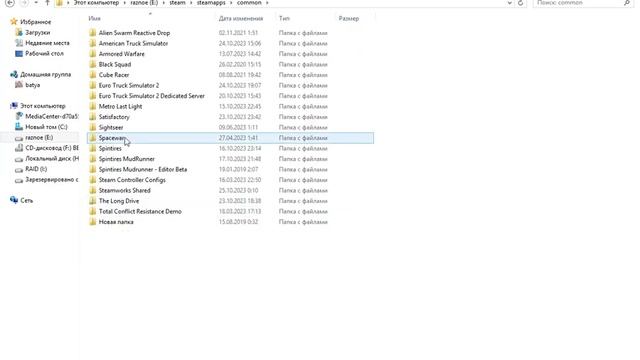
Task: Select Total Conflict Resistance Demo name
Action: (140, 211)
